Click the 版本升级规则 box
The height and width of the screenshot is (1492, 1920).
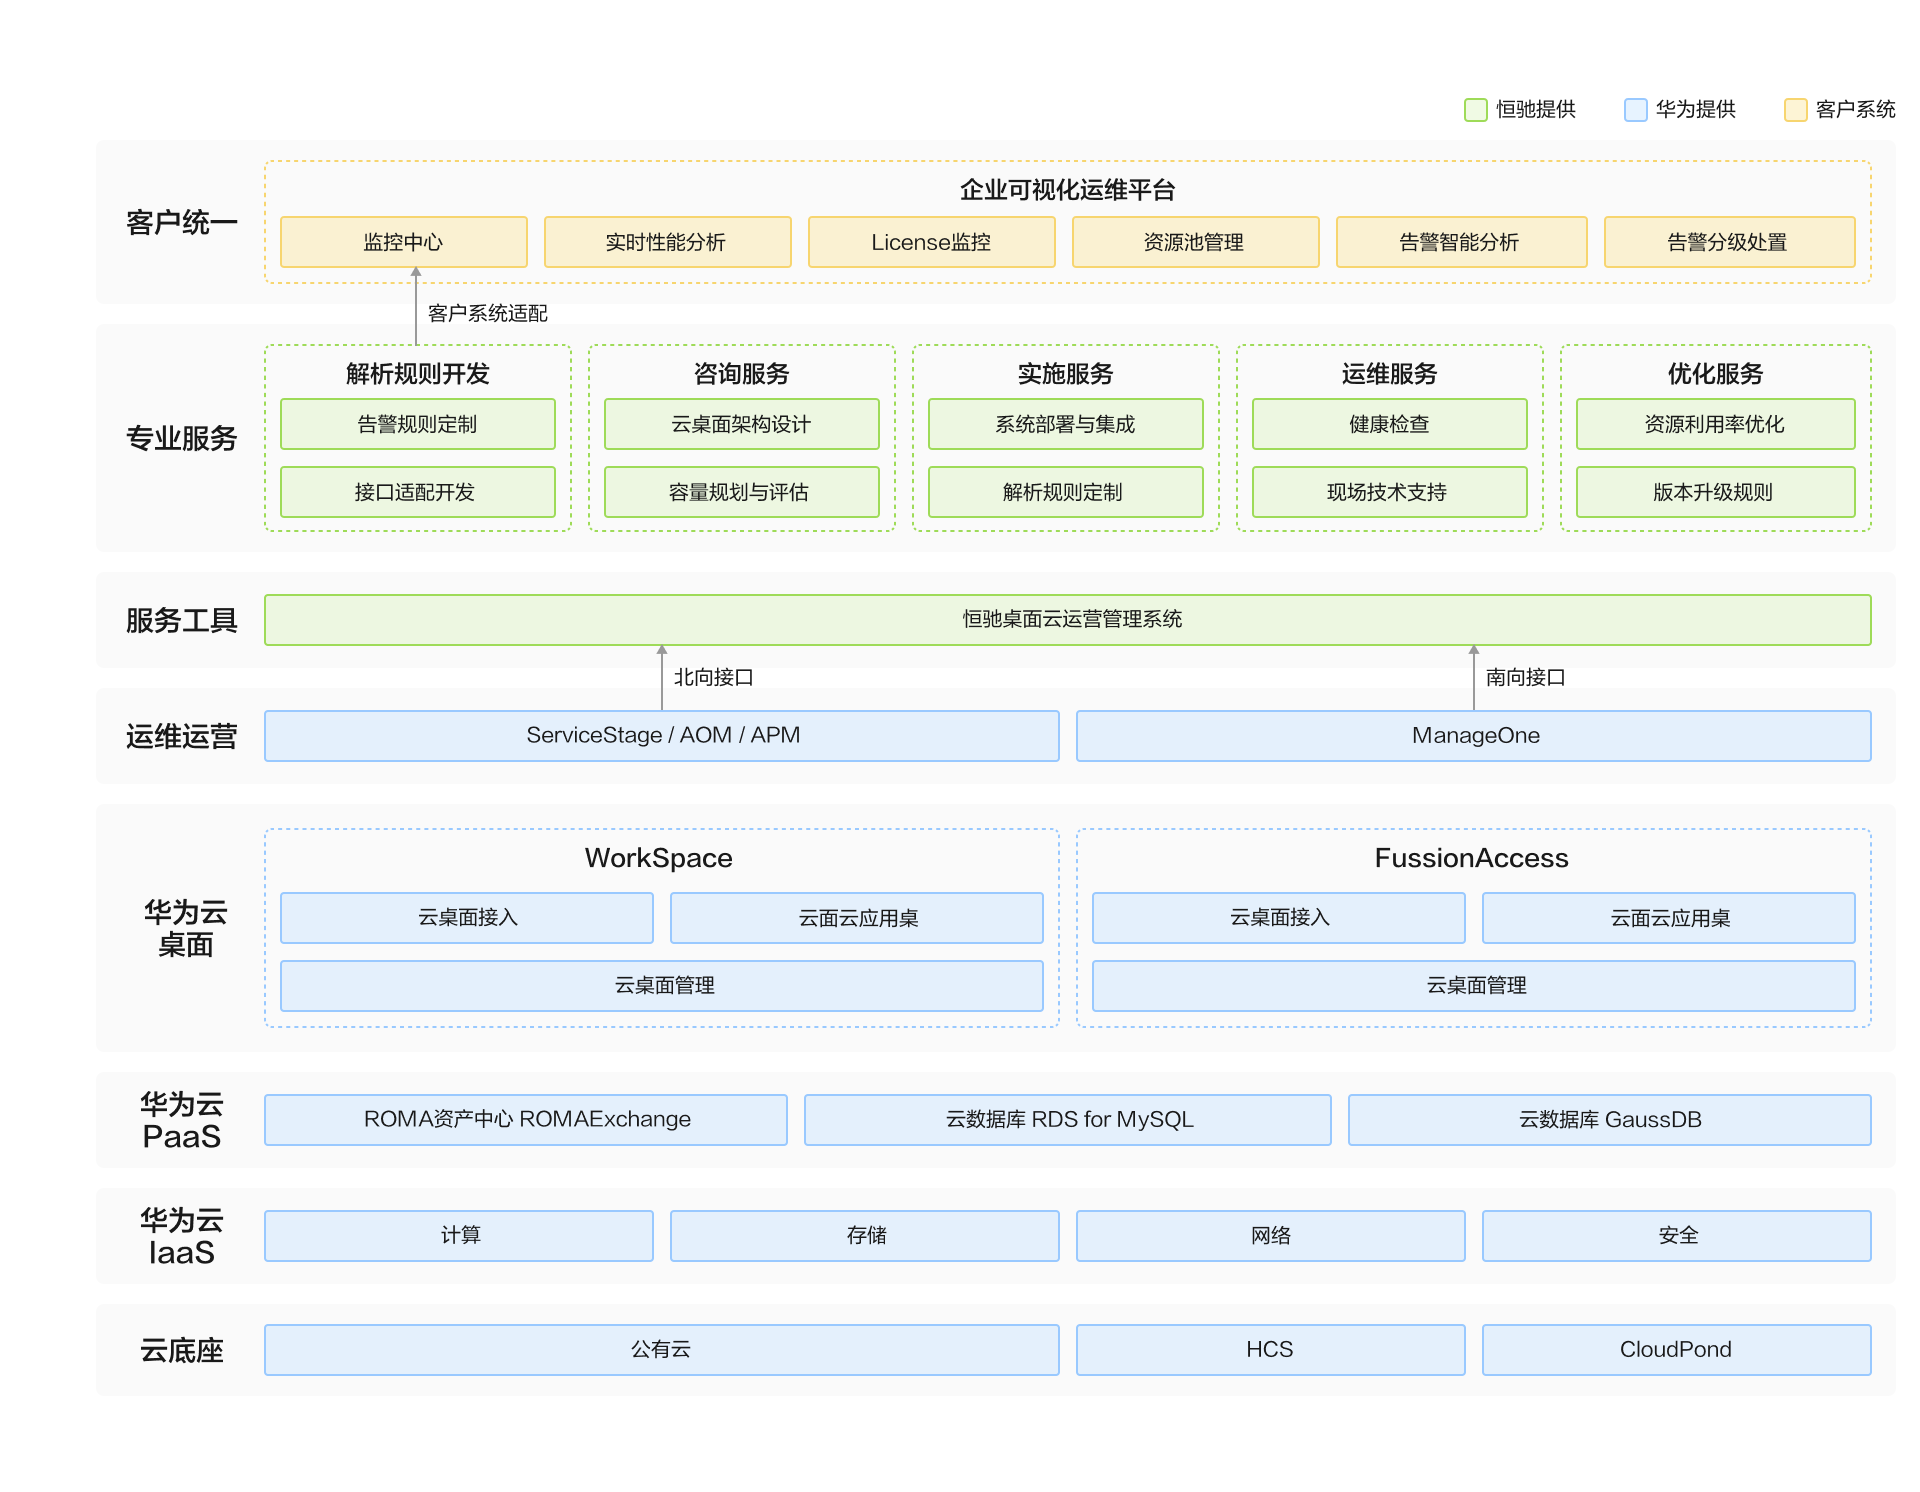(1716, 492)
